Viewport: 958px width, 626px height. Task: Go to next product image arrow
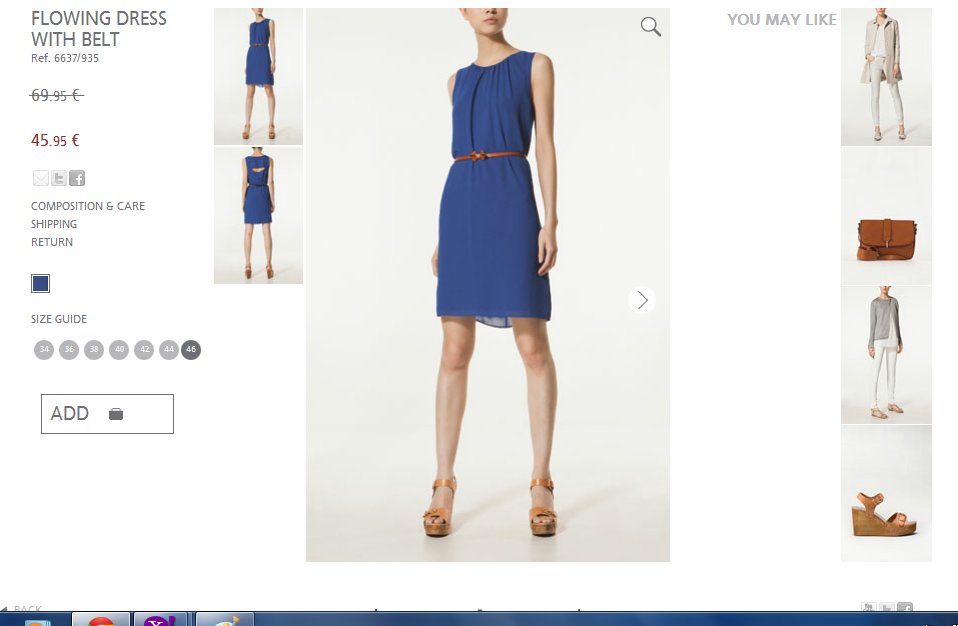(x=642, y=300)
